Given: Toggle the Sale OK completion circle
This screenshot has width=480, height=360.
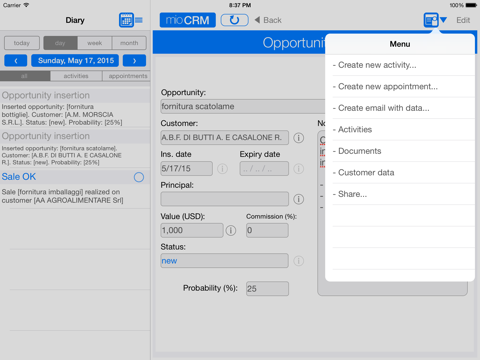Looking at the screenshot, I should pyautogui.click(x=139, y=177).
